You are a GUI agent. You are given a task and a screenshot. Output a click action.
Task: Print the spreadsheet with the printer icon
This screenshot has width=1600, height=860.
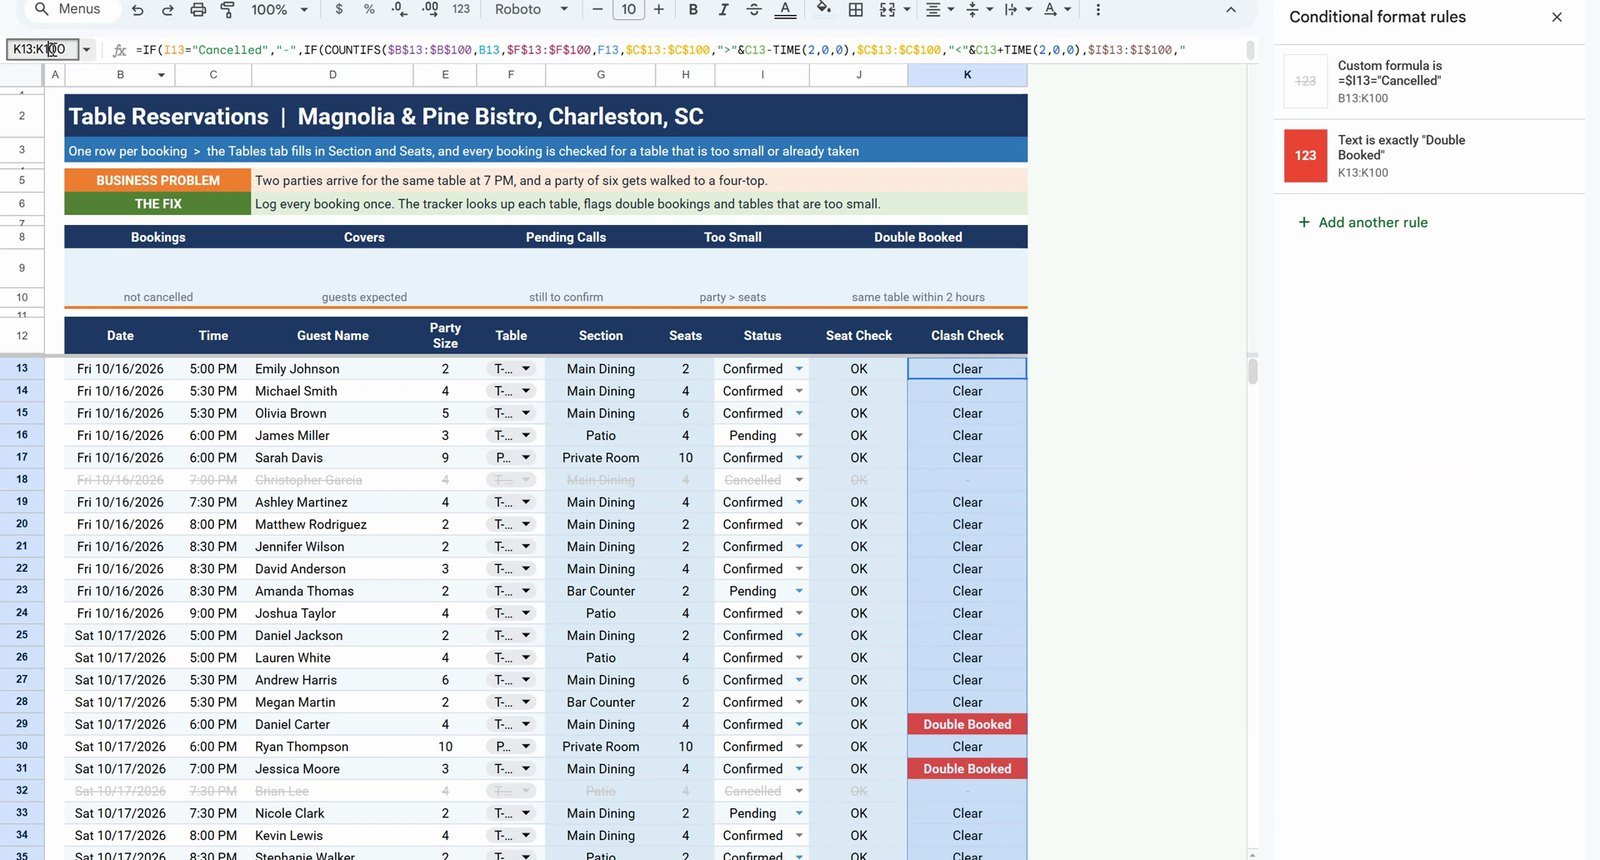(x=198, y=10)
